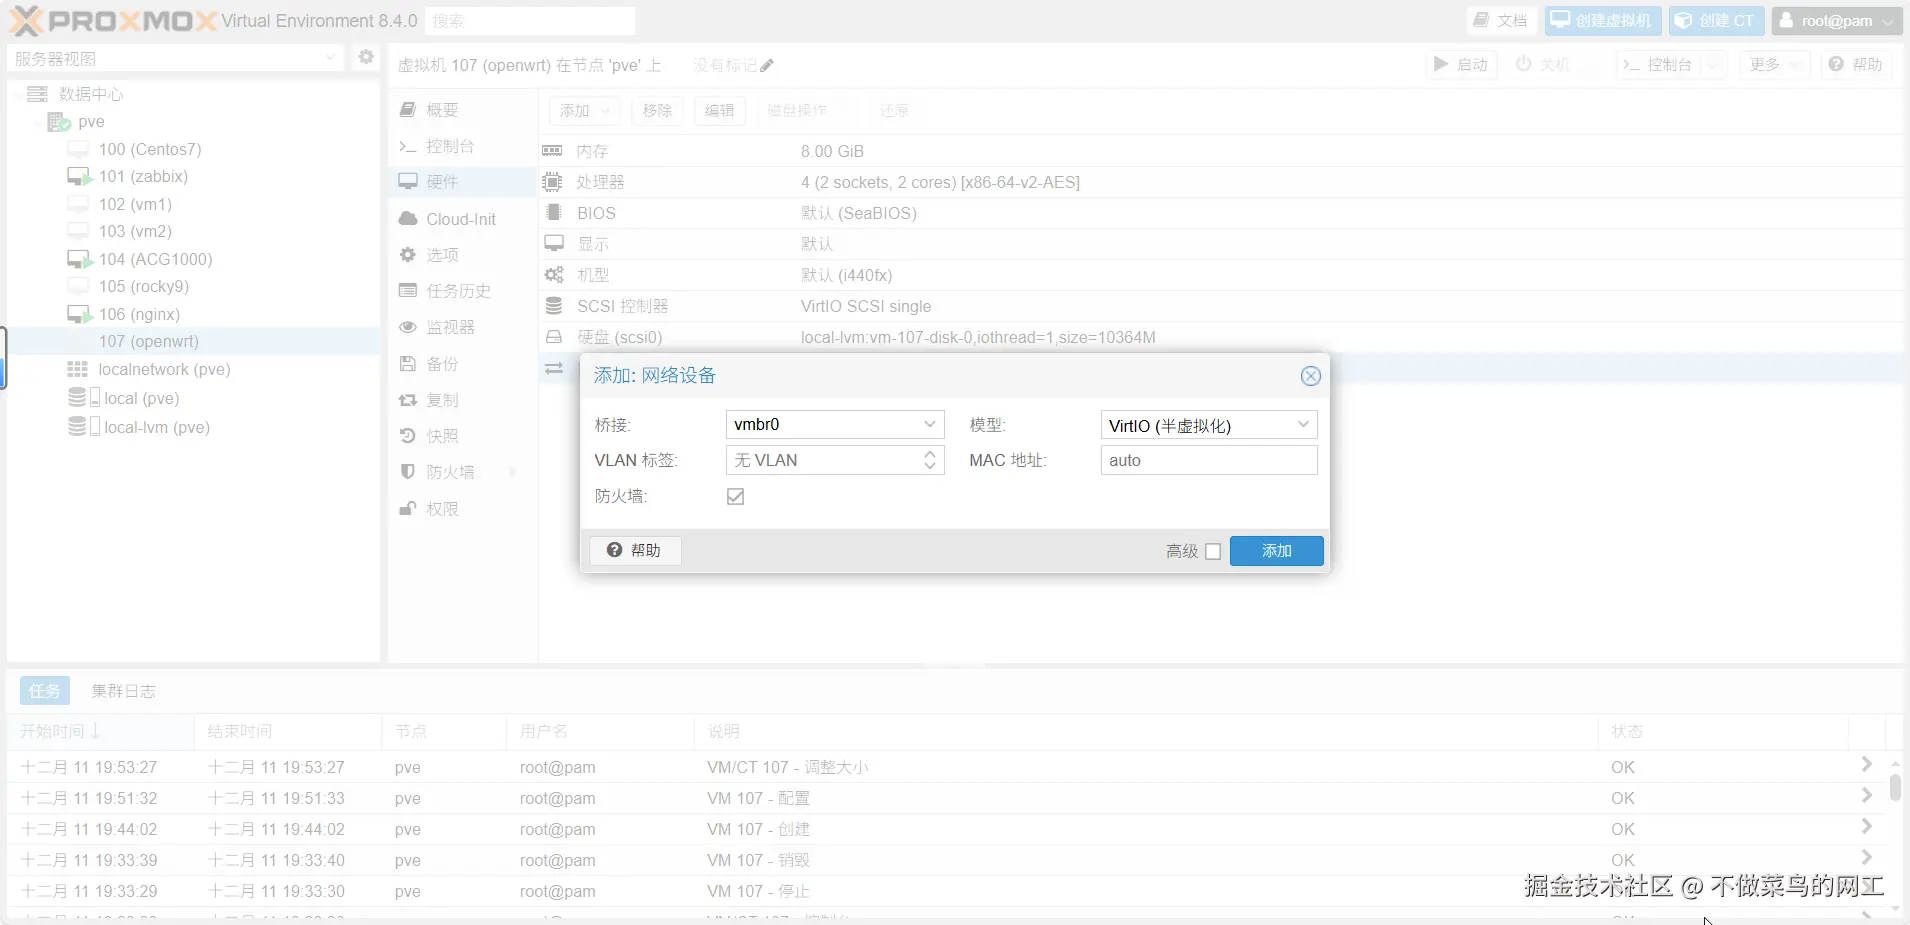
Task: Click the 创建 CT button
Action: pos(1716,21)
